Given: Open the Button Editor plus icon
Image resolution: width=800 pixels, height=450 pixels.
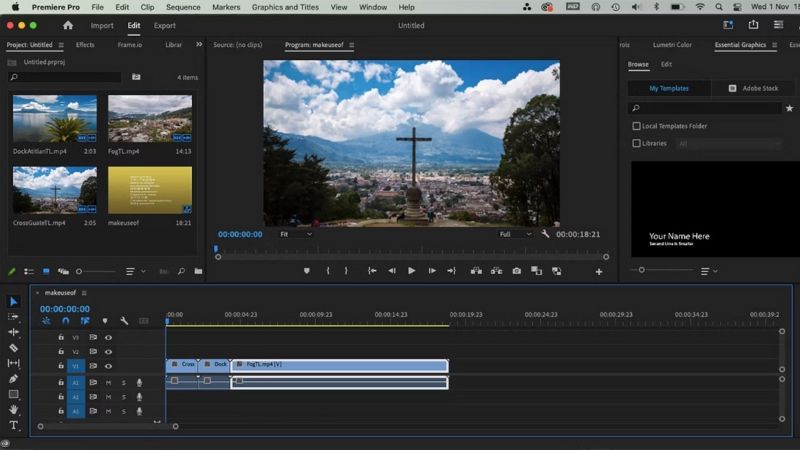Looking at the screenshot, I should point(599,272).
